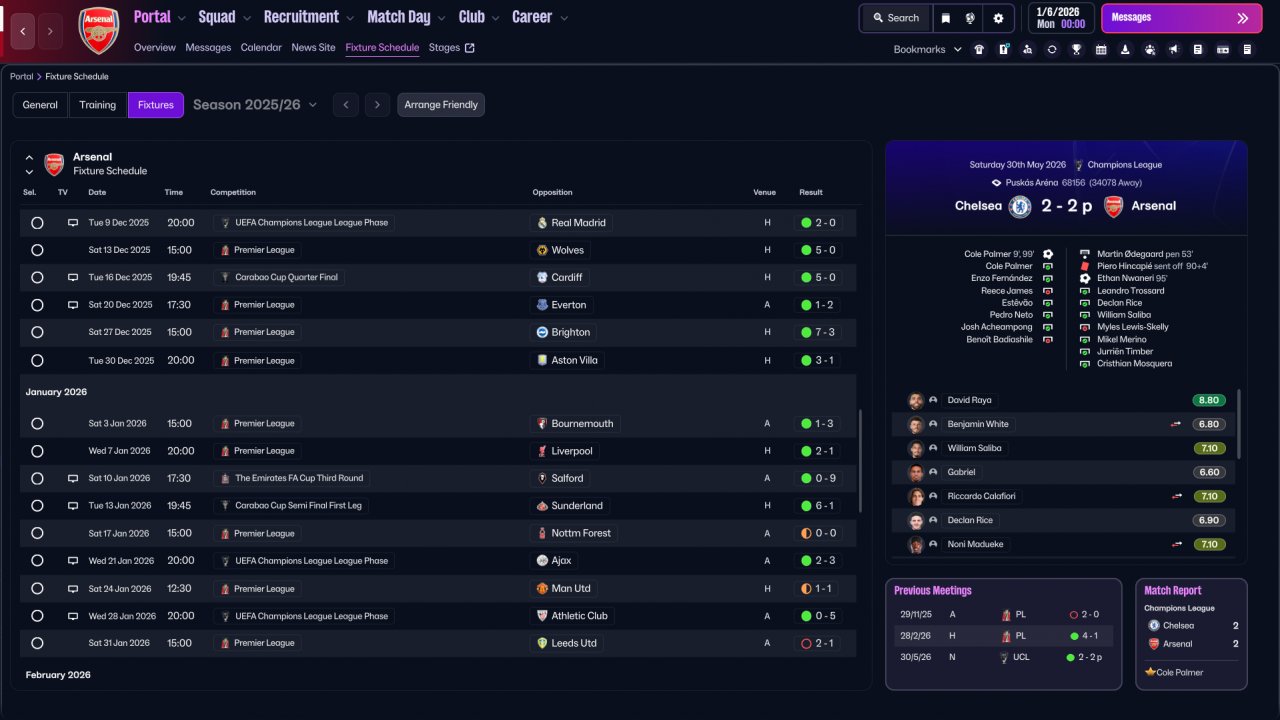Open the News Site sub-menu item

(314, 47)
